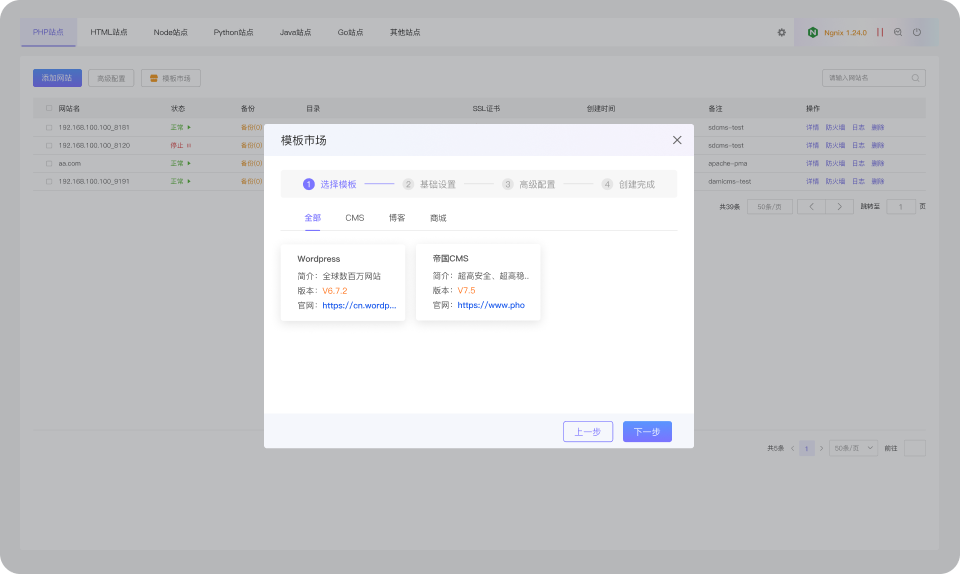Click the 模板市场 store icon button
Image resolution: width=960 pixels, height=574 pixels.
(171, 78)
